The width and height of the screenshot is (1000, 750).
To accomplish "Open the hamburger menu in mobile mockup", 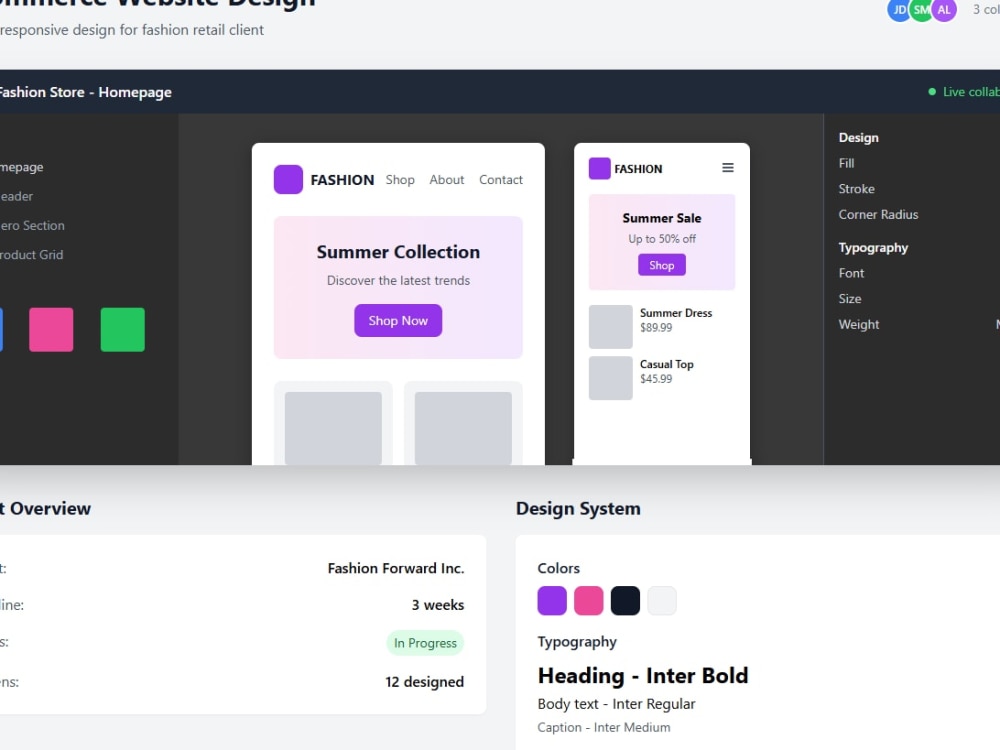I will (728, 168).
